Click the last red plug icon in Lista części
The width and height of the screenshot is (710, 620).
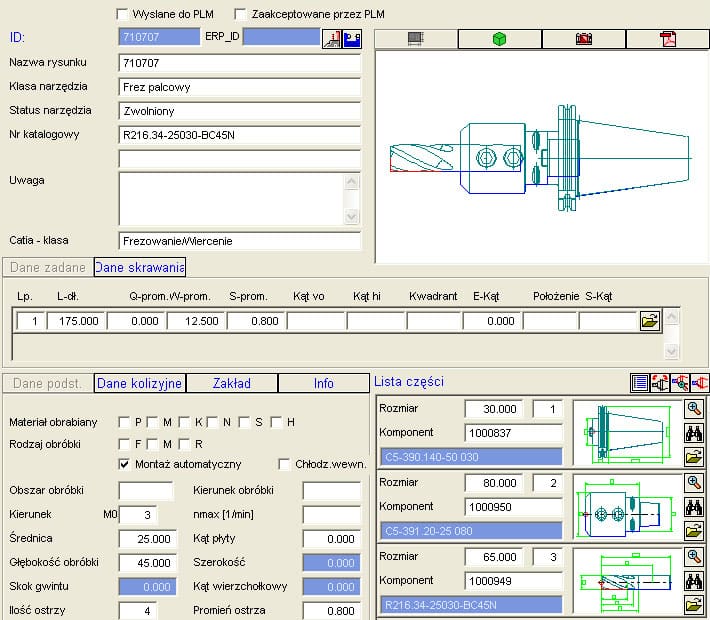point(700,383)
